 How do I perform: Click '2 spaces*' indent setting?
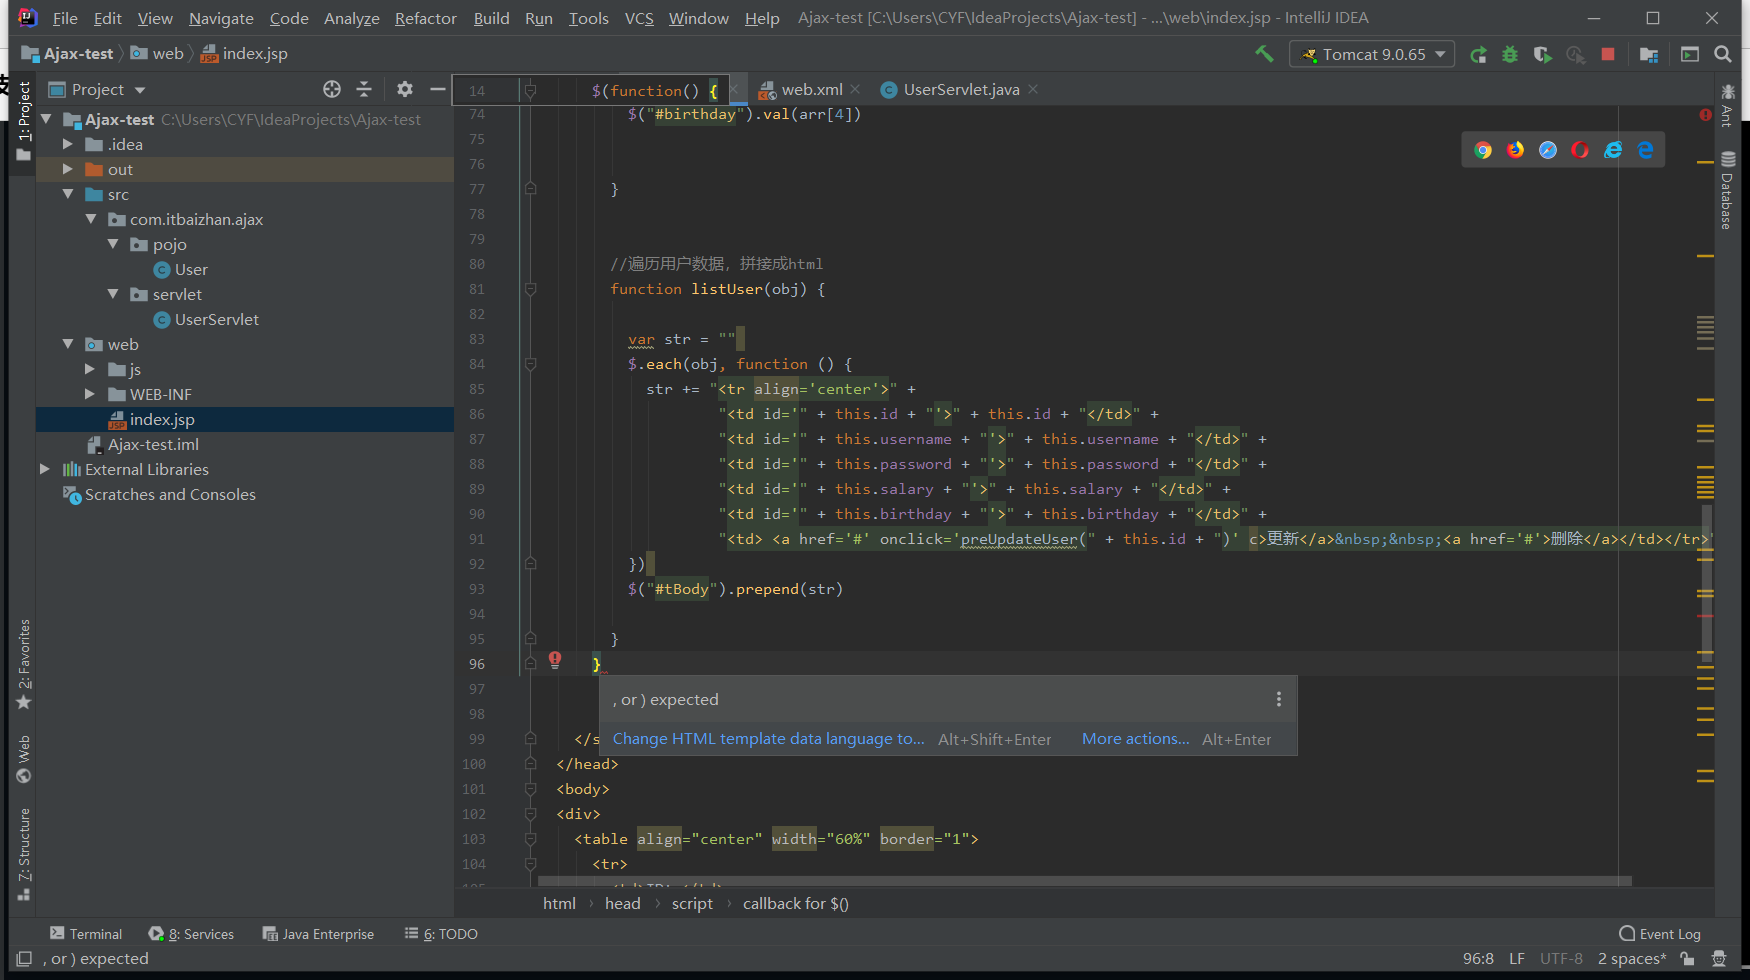(1632, 959)
